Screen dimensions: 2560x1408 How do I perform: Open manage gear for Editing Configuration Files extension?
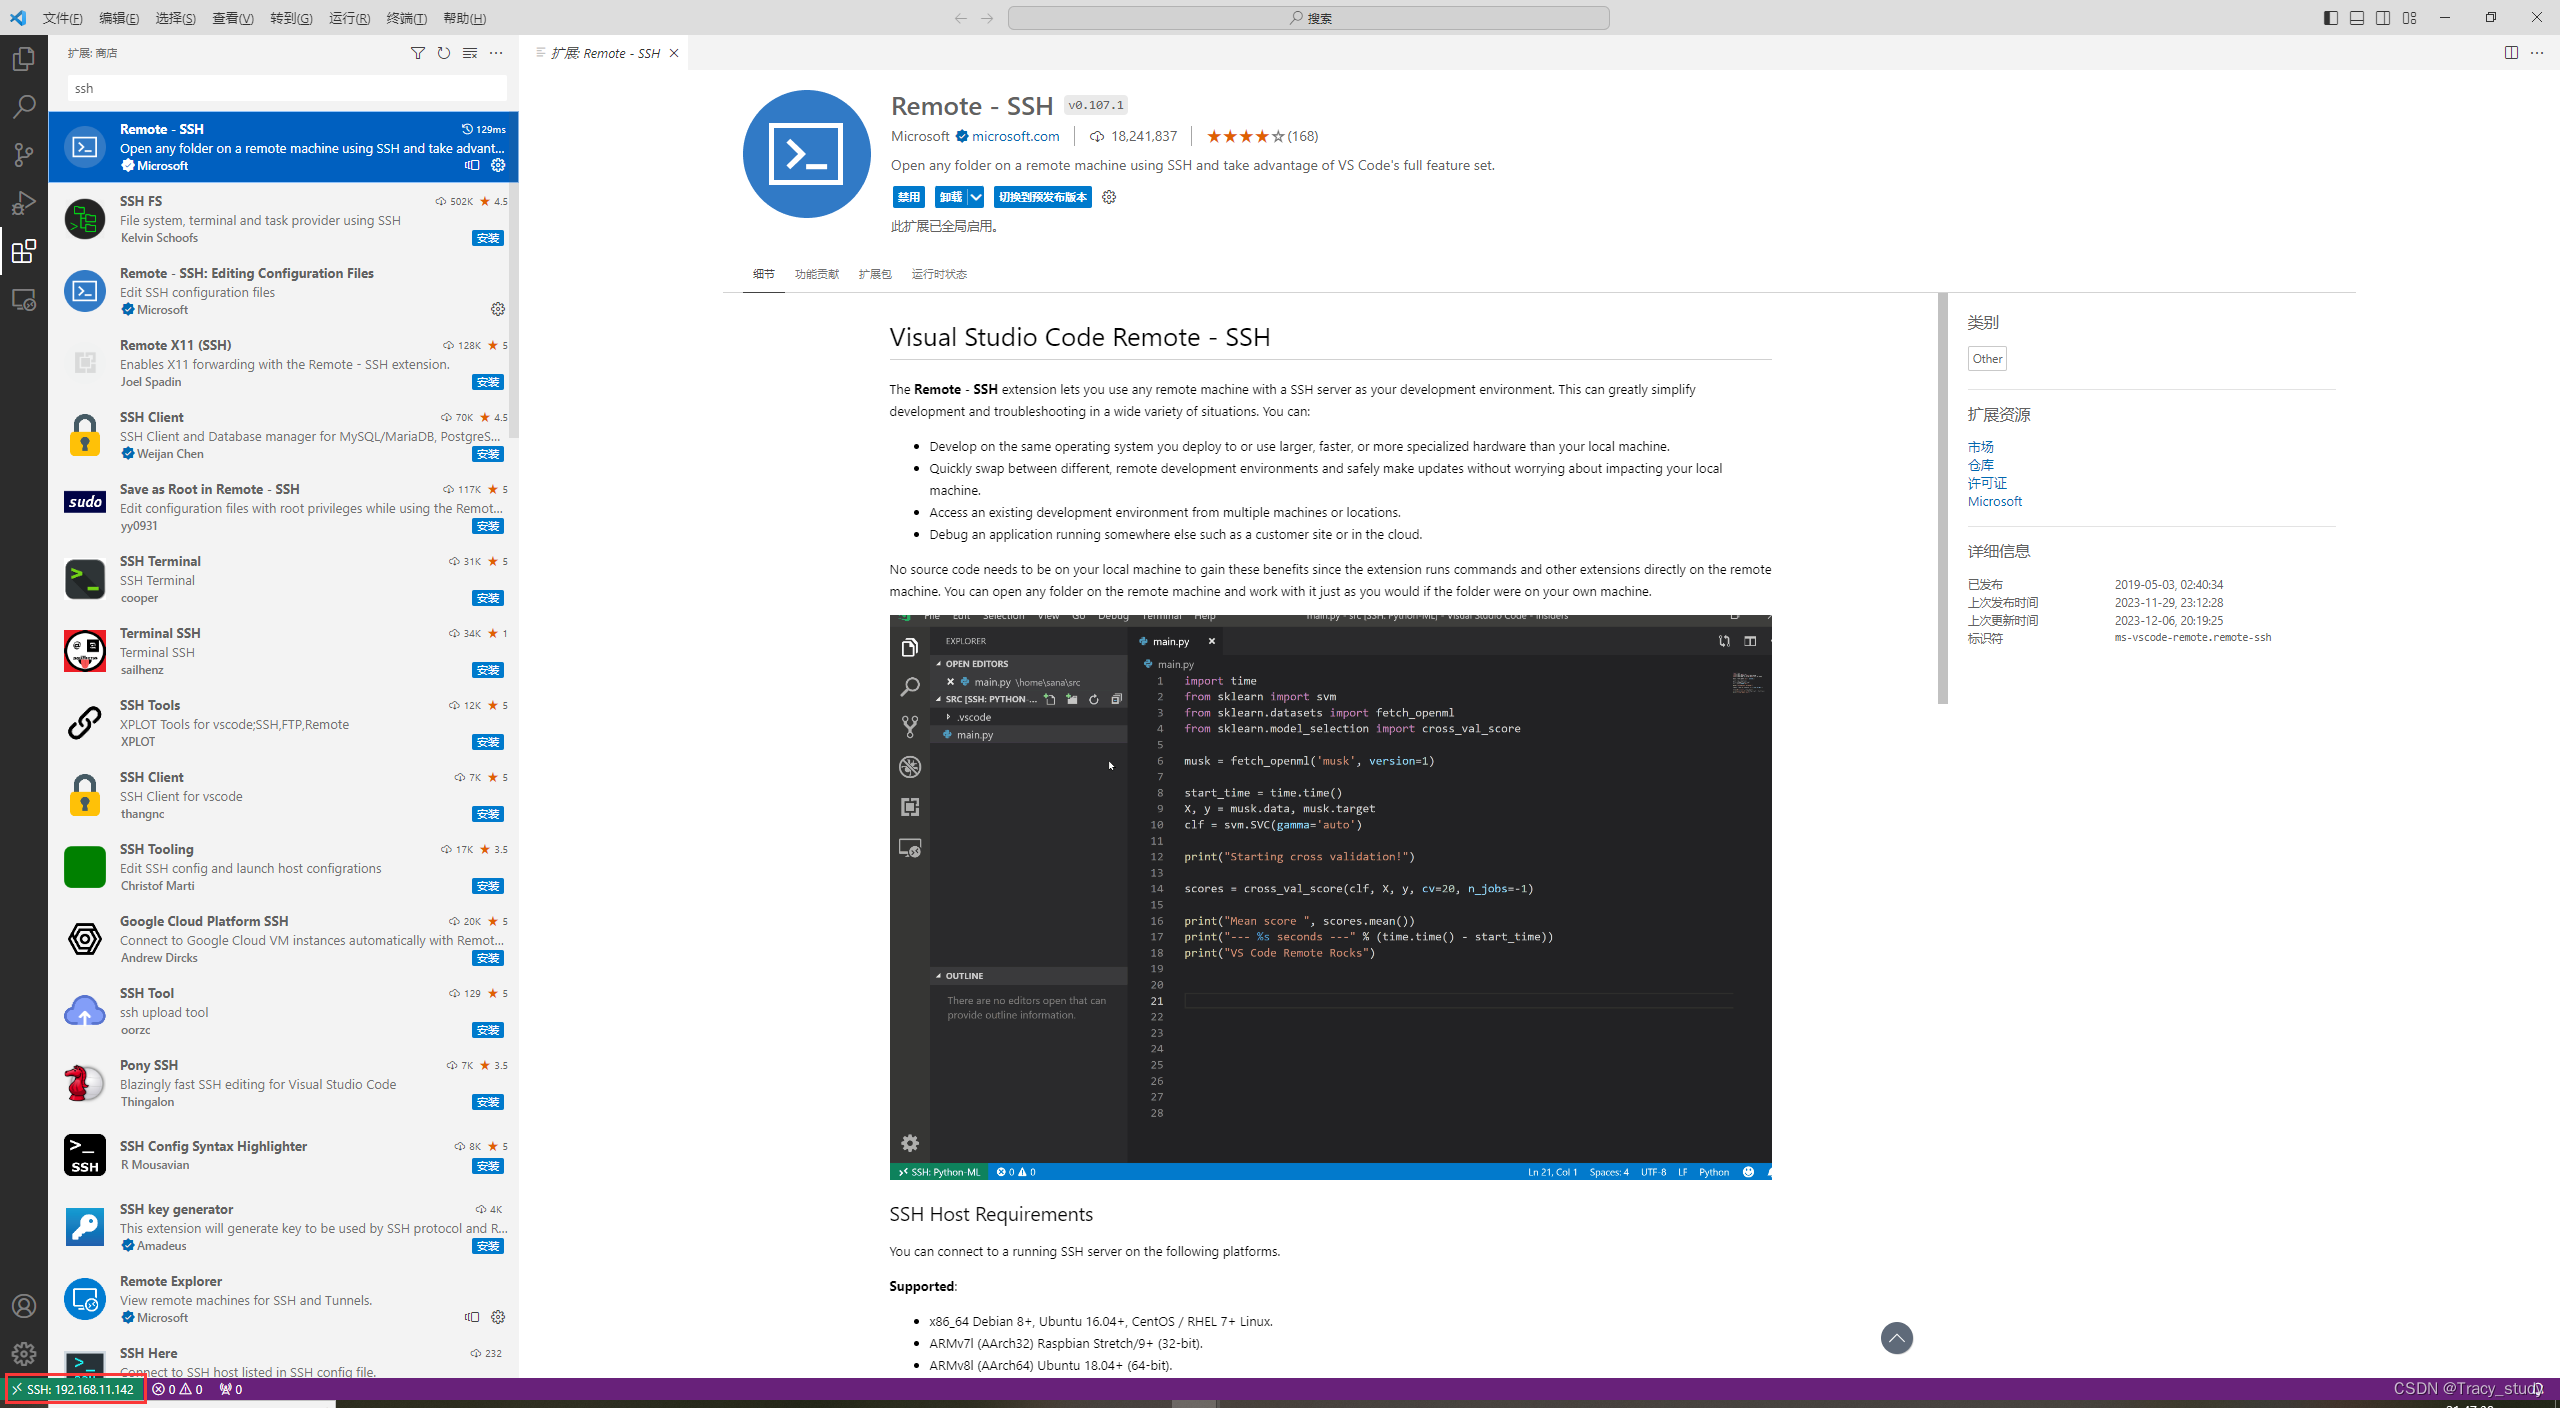coord(498,309)
